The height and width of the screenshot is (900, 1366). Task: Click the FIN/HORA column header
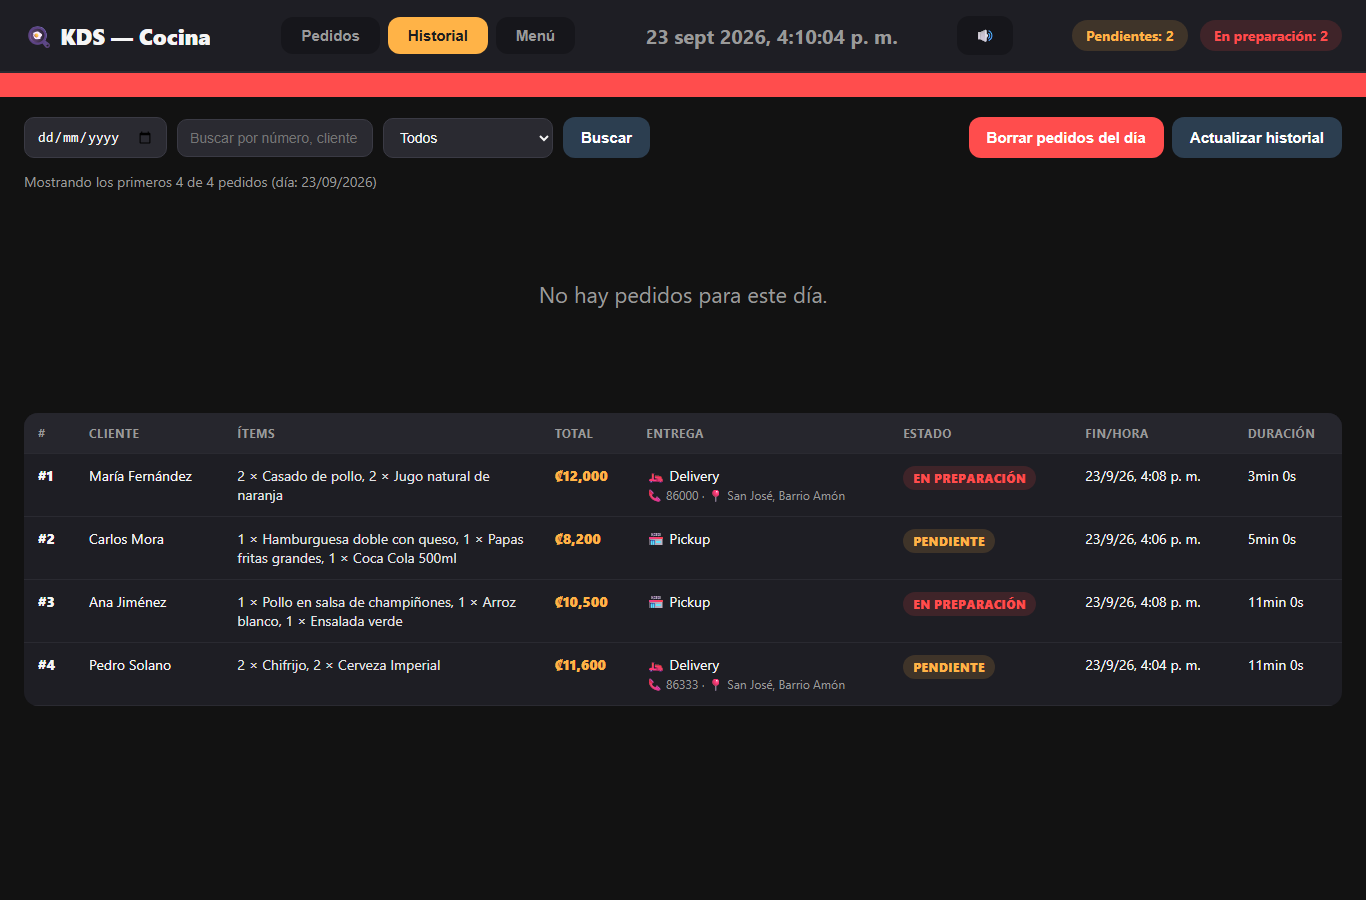(x=1117, y=434)
